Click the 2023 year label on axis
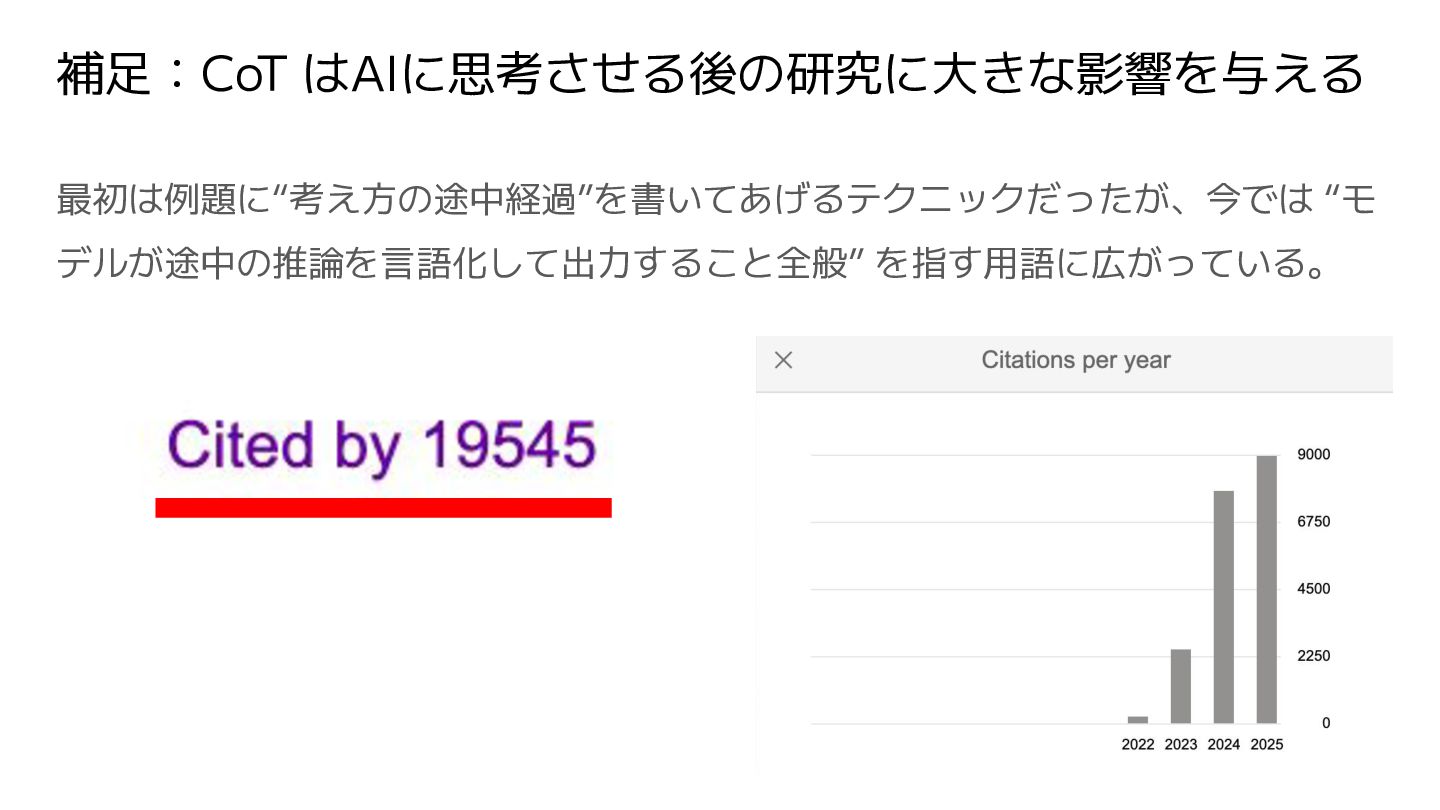 tap(1181, 745)
